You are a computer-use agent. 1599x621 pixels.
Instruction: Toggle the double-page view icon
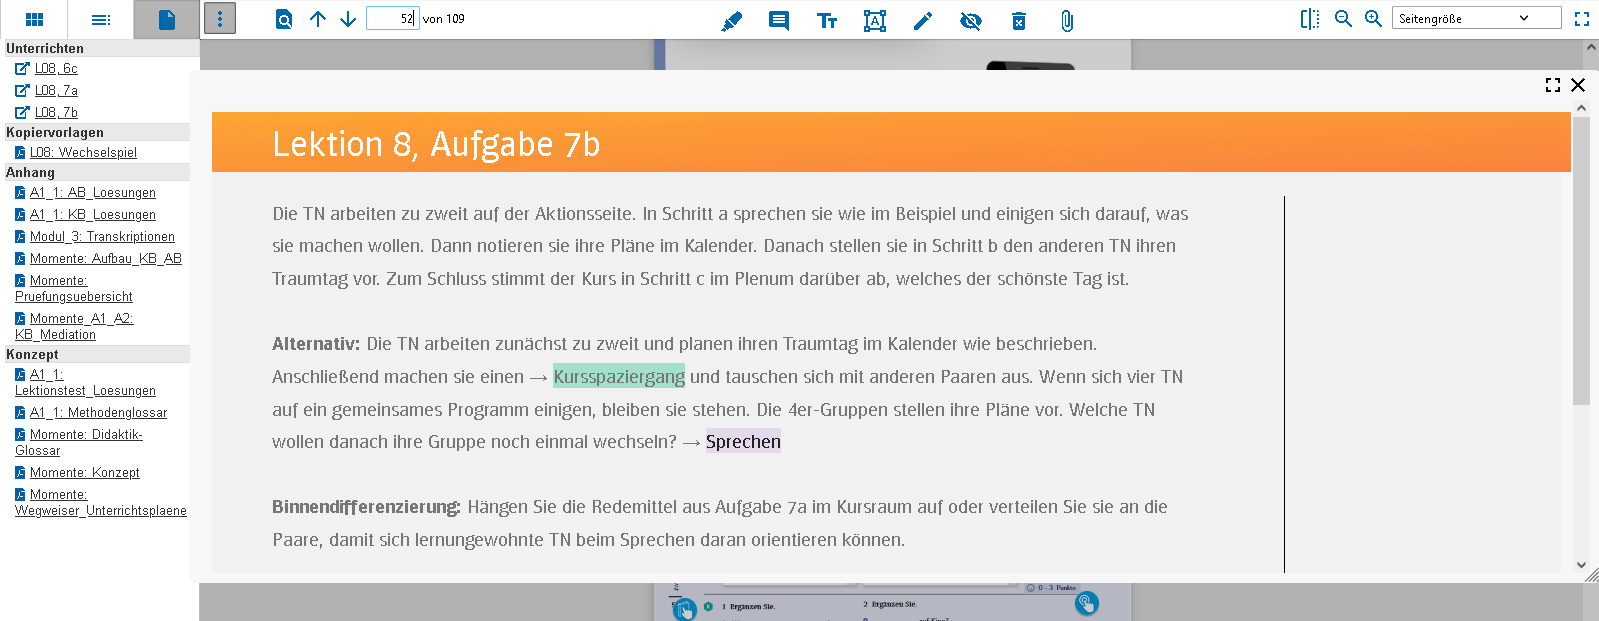click(x=1310, y=19)
